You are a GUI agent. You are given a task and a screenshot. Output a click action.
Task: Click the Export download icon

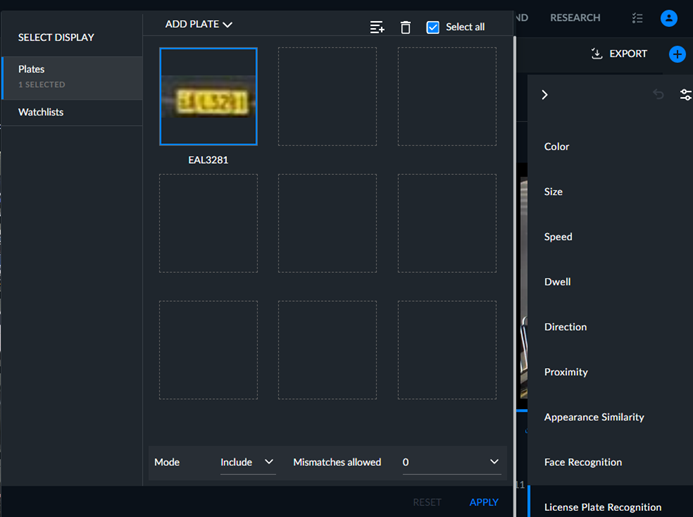click(x=597, y=54)
